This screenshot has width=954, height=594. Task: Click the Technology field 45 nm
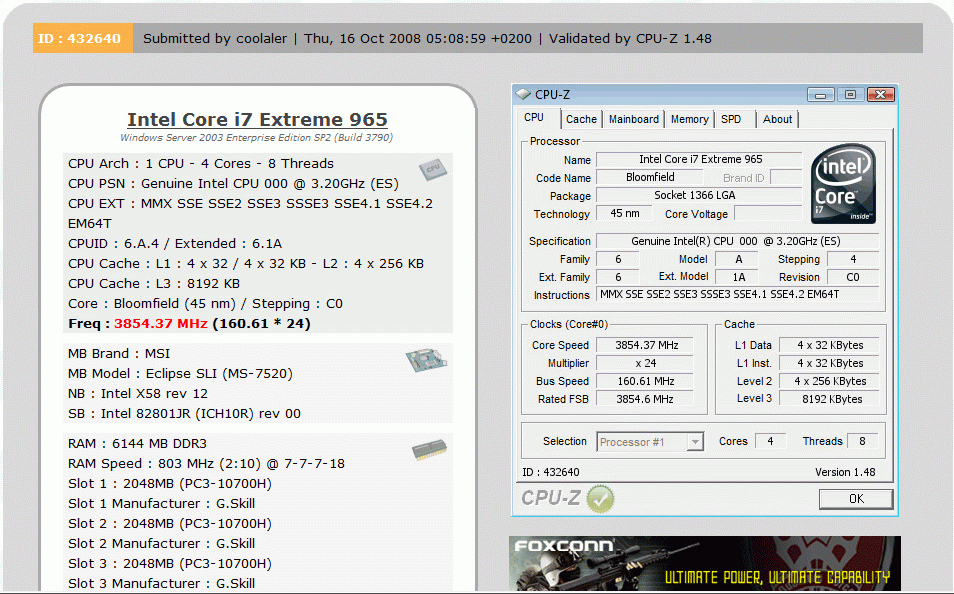(624, 214)
